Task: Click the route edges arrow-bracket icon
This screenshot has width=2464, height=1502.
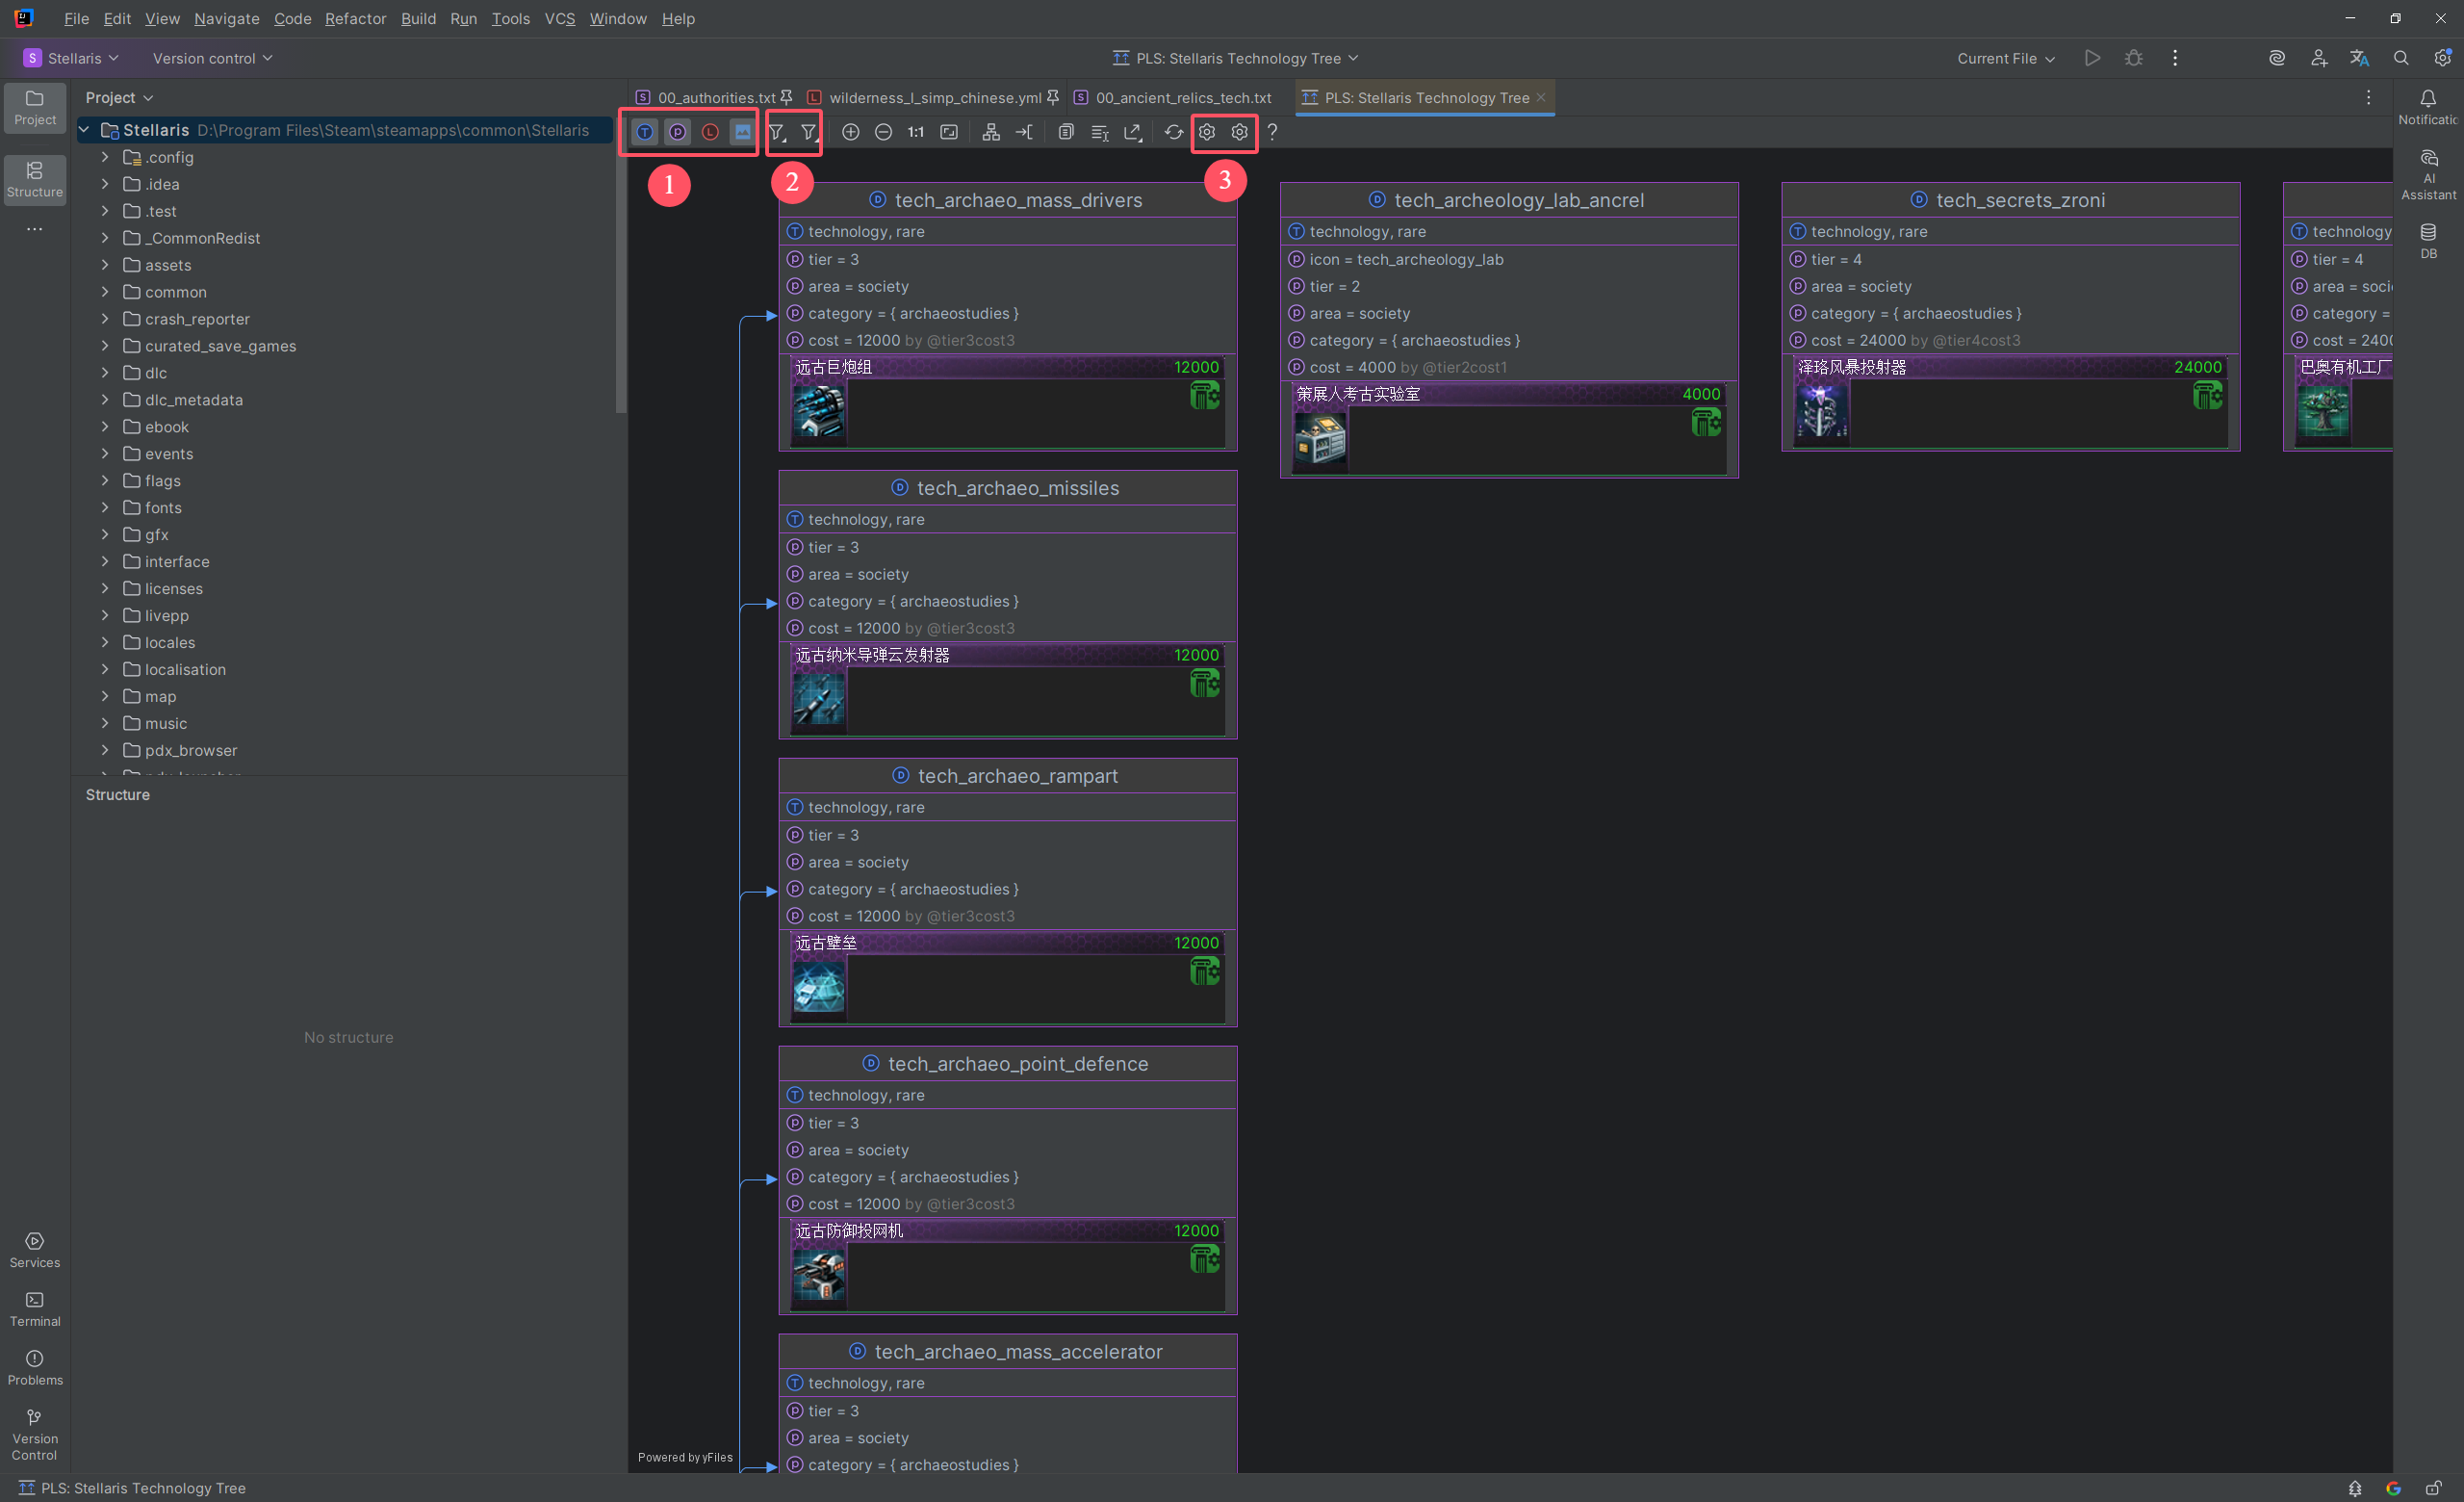Action: coord(1024,132)
